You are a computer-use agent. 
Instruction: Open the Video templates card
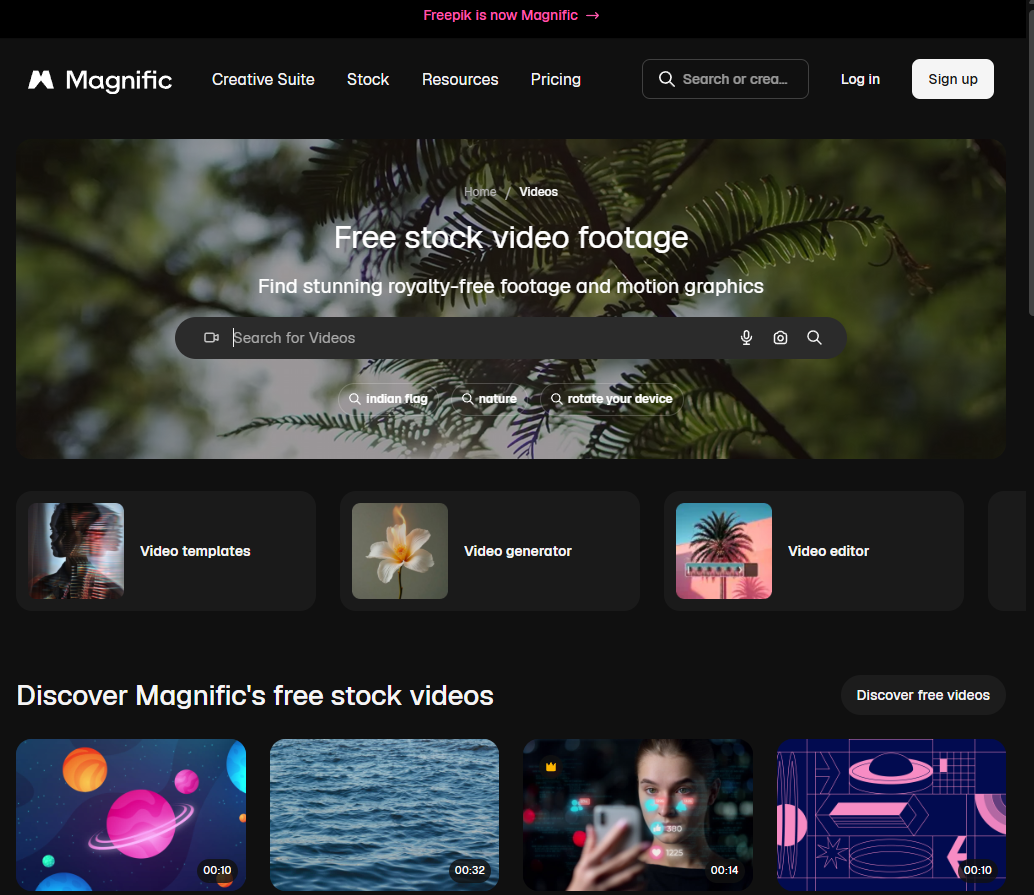click(x=166, y=551)
